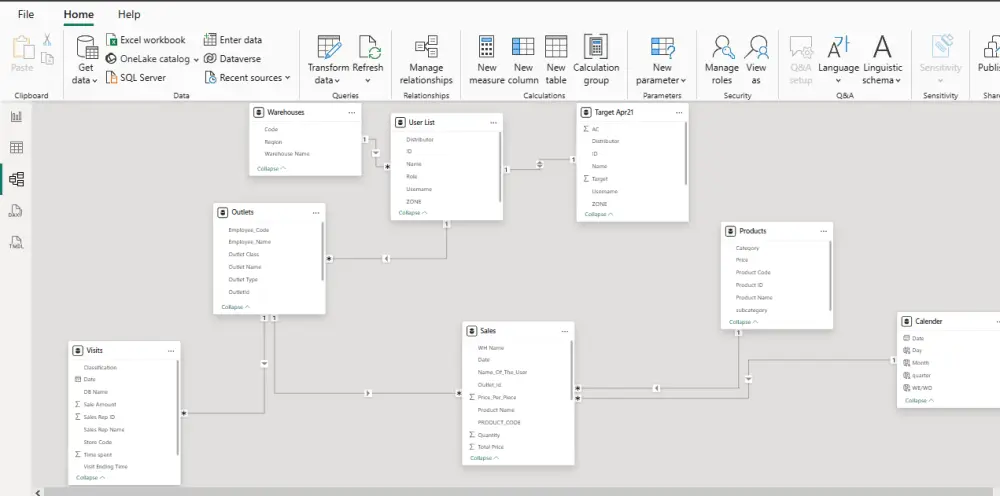Open more options for Target Apr21 table

click(679, 112)
